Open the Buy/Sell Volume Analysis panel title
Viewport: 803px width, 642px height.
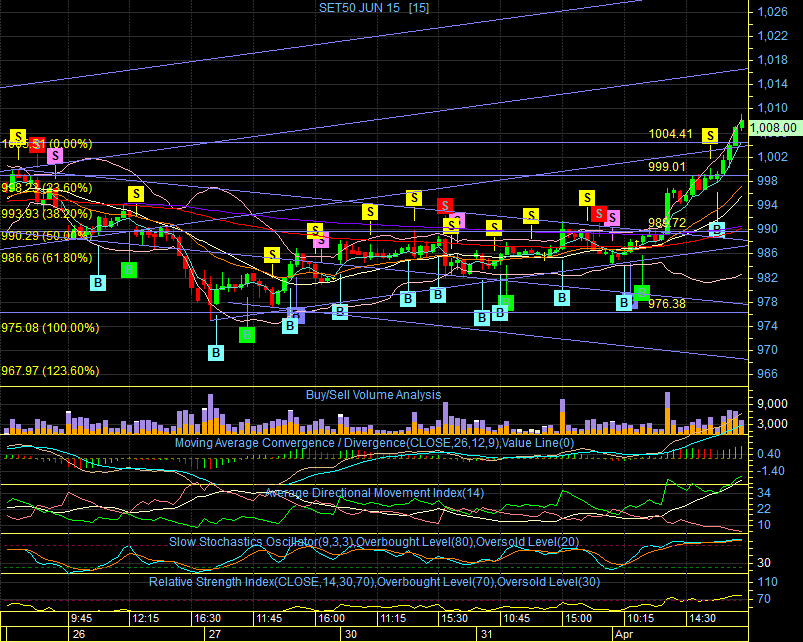pyautogui.click(x=373, y=395)
